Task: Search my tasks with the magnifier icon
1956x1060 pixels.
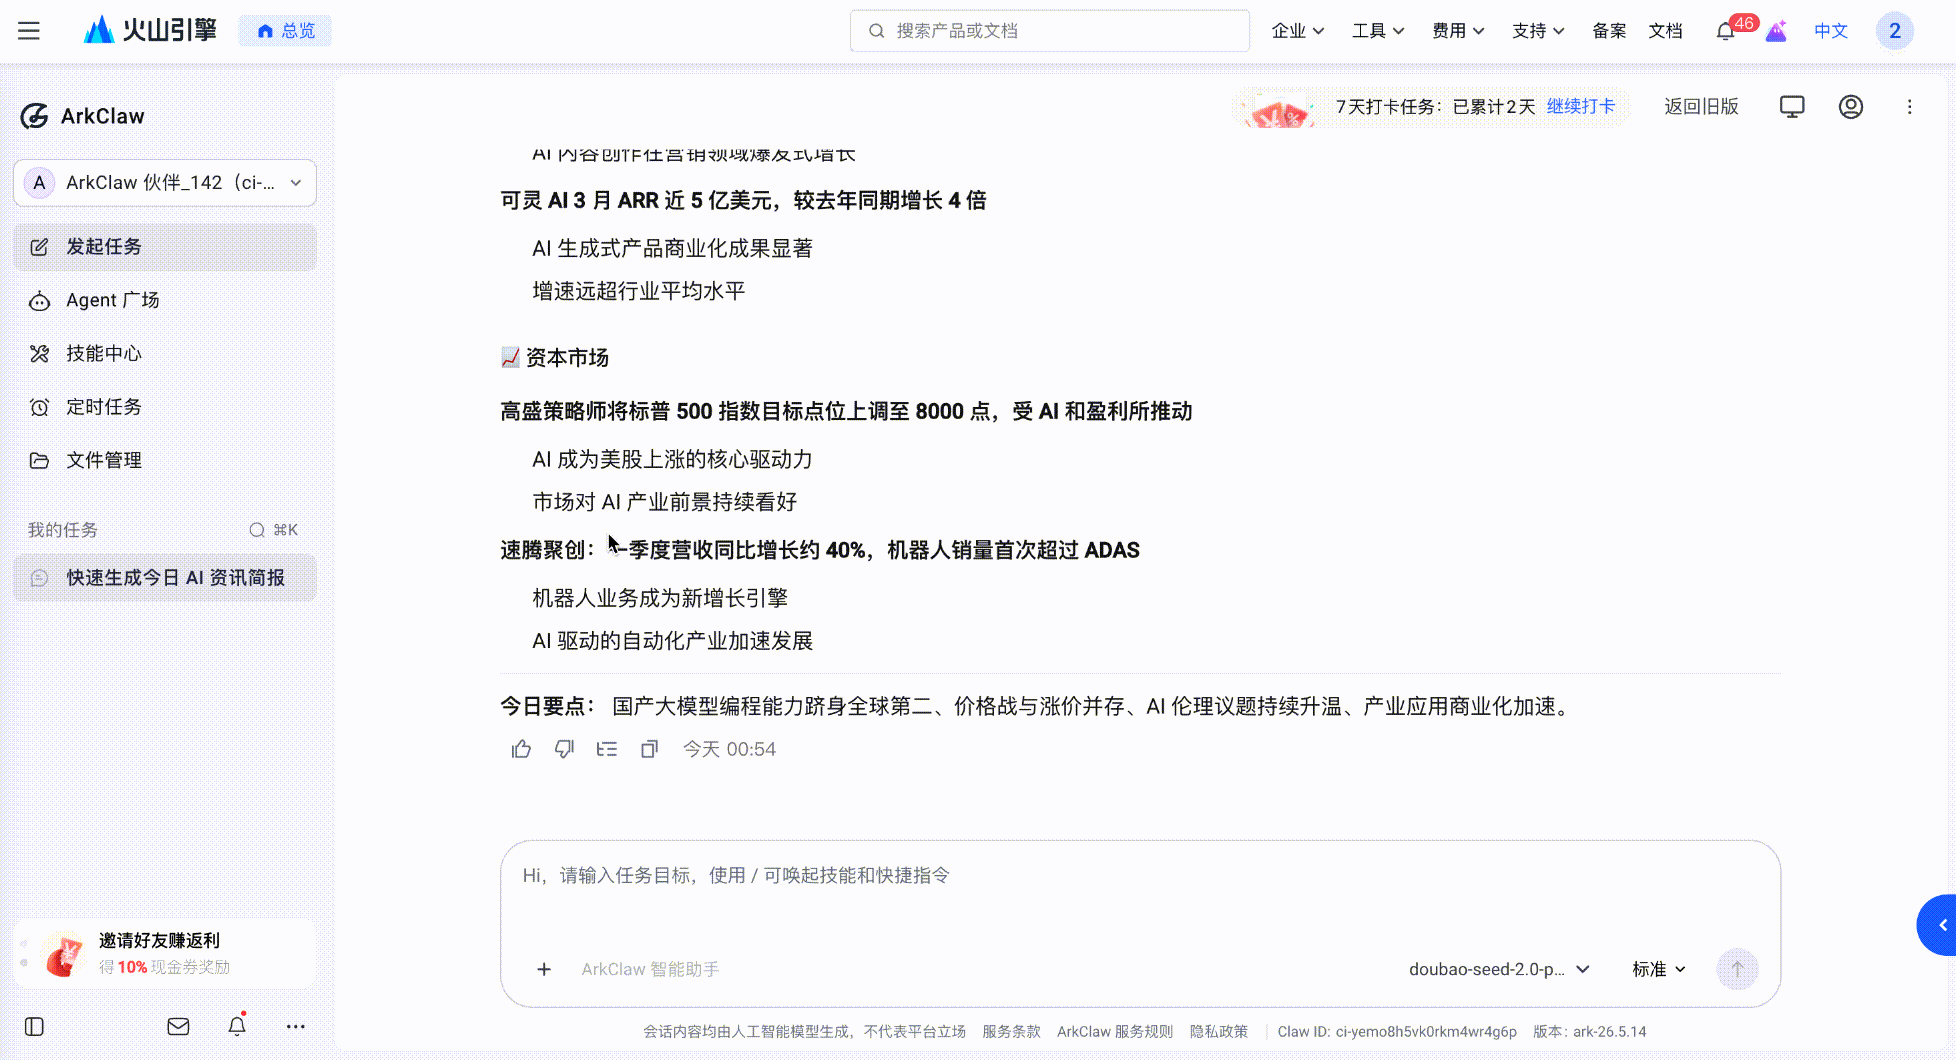Action: coord(257,530)
